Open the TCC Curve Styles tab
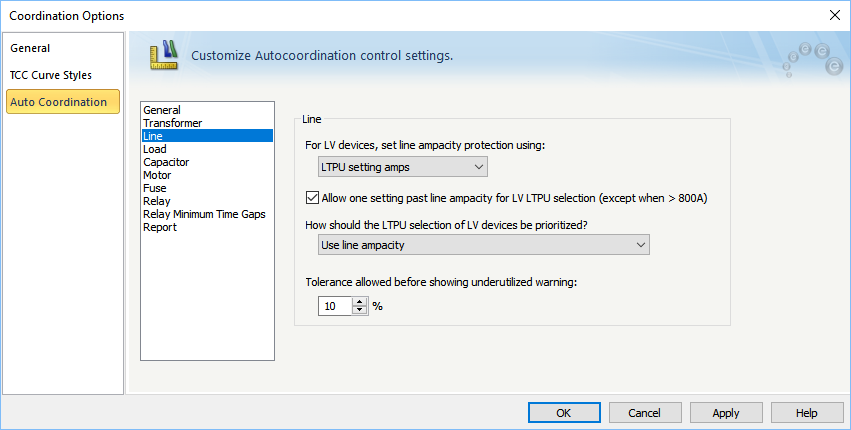The width and height of the screenshot is (851, 430). click(x=50, y=75)
